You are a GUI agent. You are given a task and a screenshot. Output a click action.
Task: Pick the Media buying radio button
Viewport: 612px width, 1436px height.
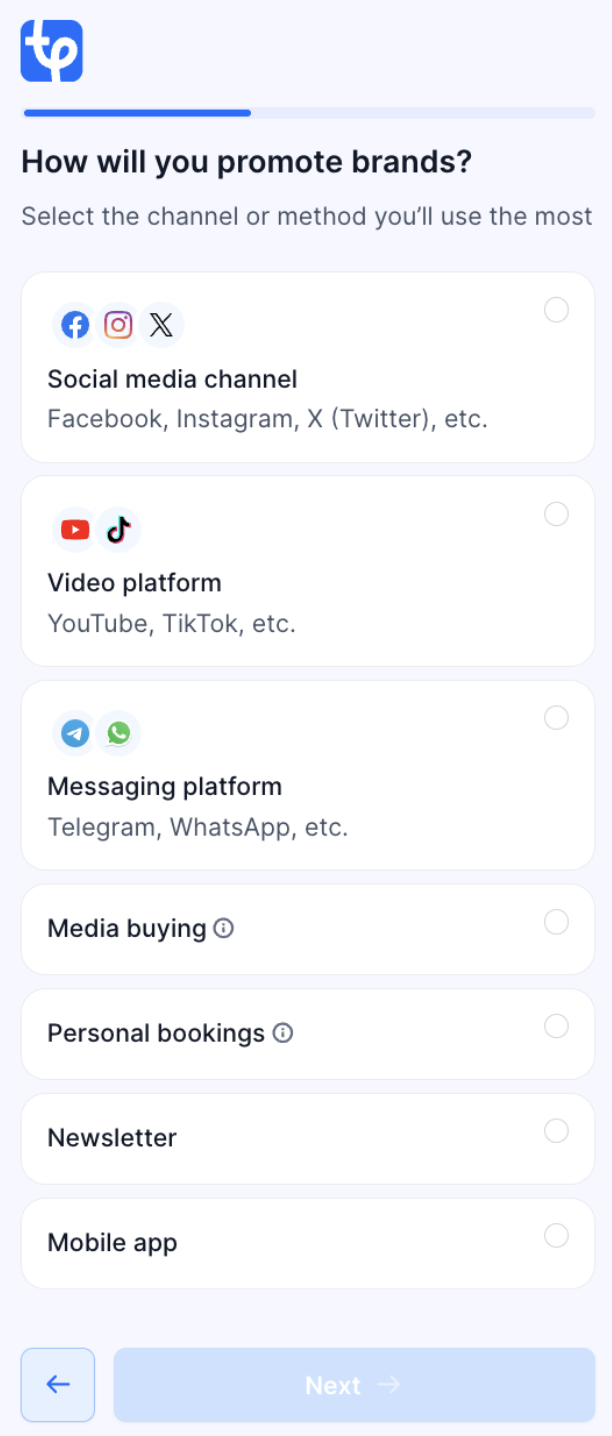tap(556, 922)
